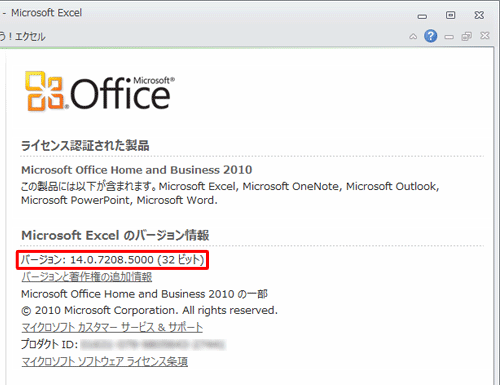Click the Home and Business 2010 の一部 line
The height and width of the screenshot is (385, 500).
144,294
